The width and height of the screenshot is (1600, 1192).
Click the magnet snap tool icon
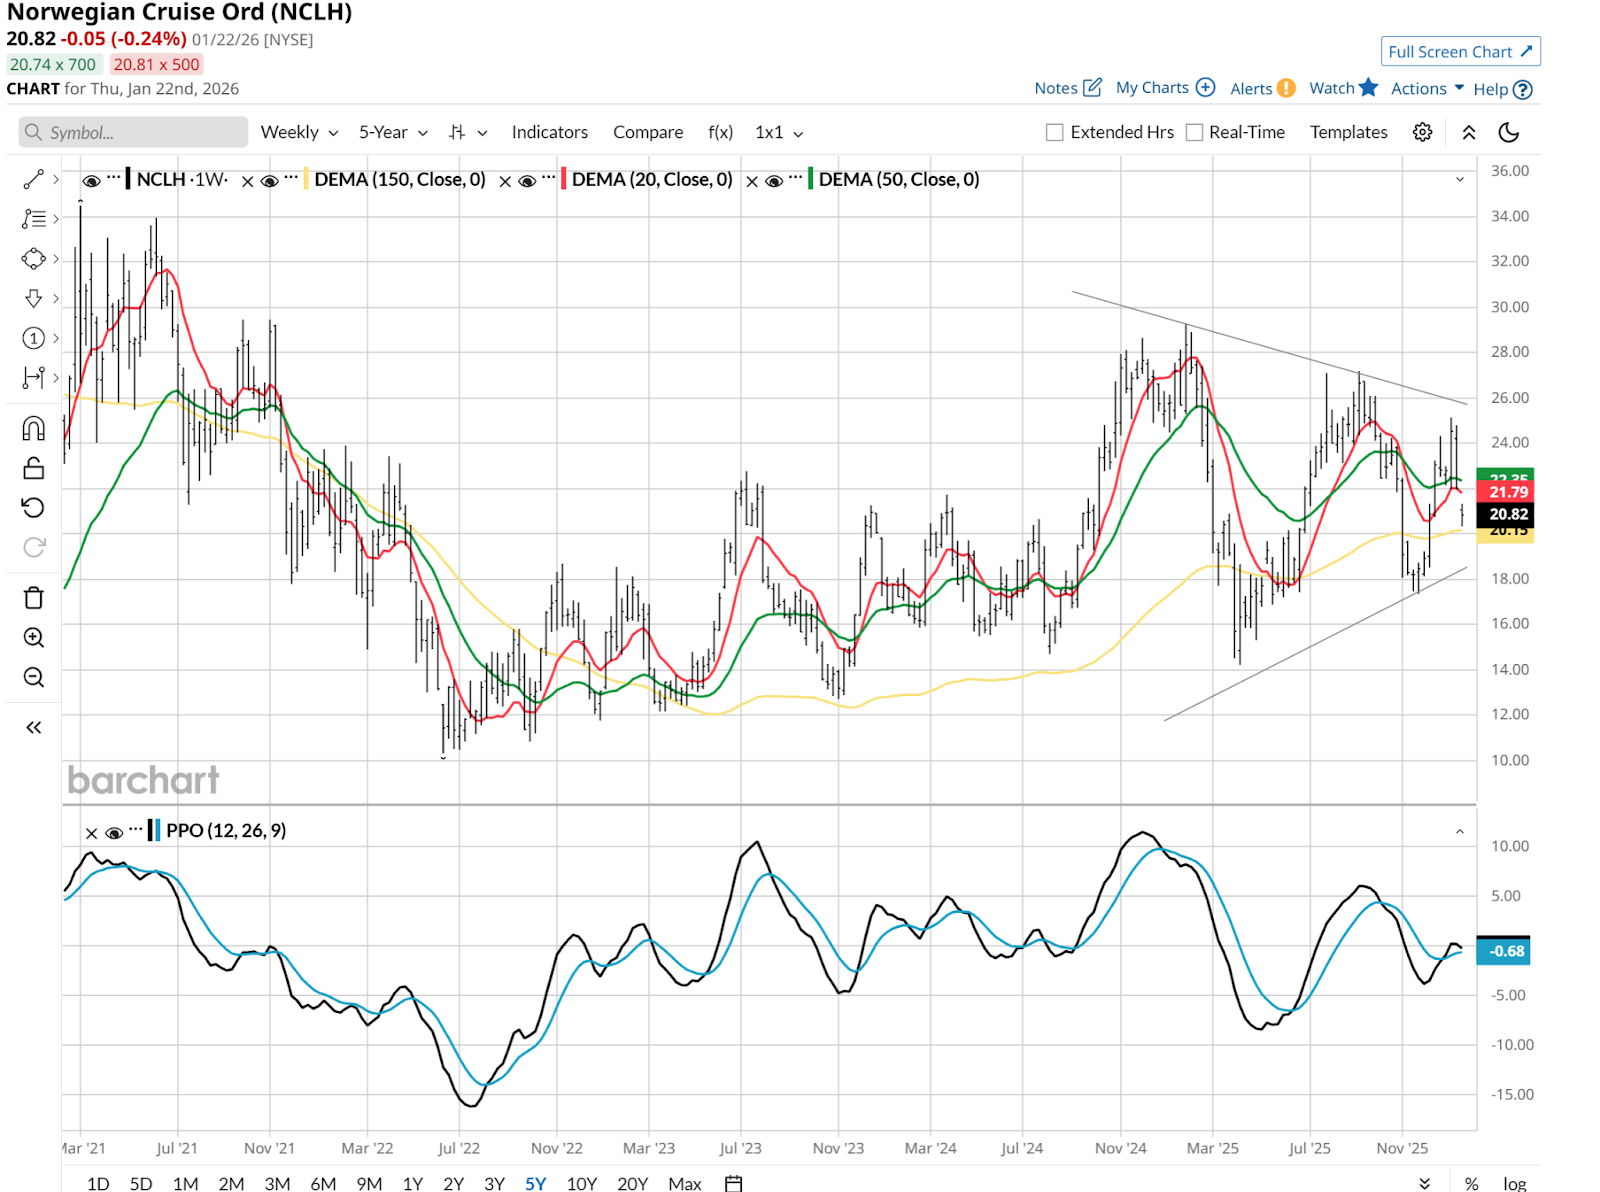click(33, 429)
